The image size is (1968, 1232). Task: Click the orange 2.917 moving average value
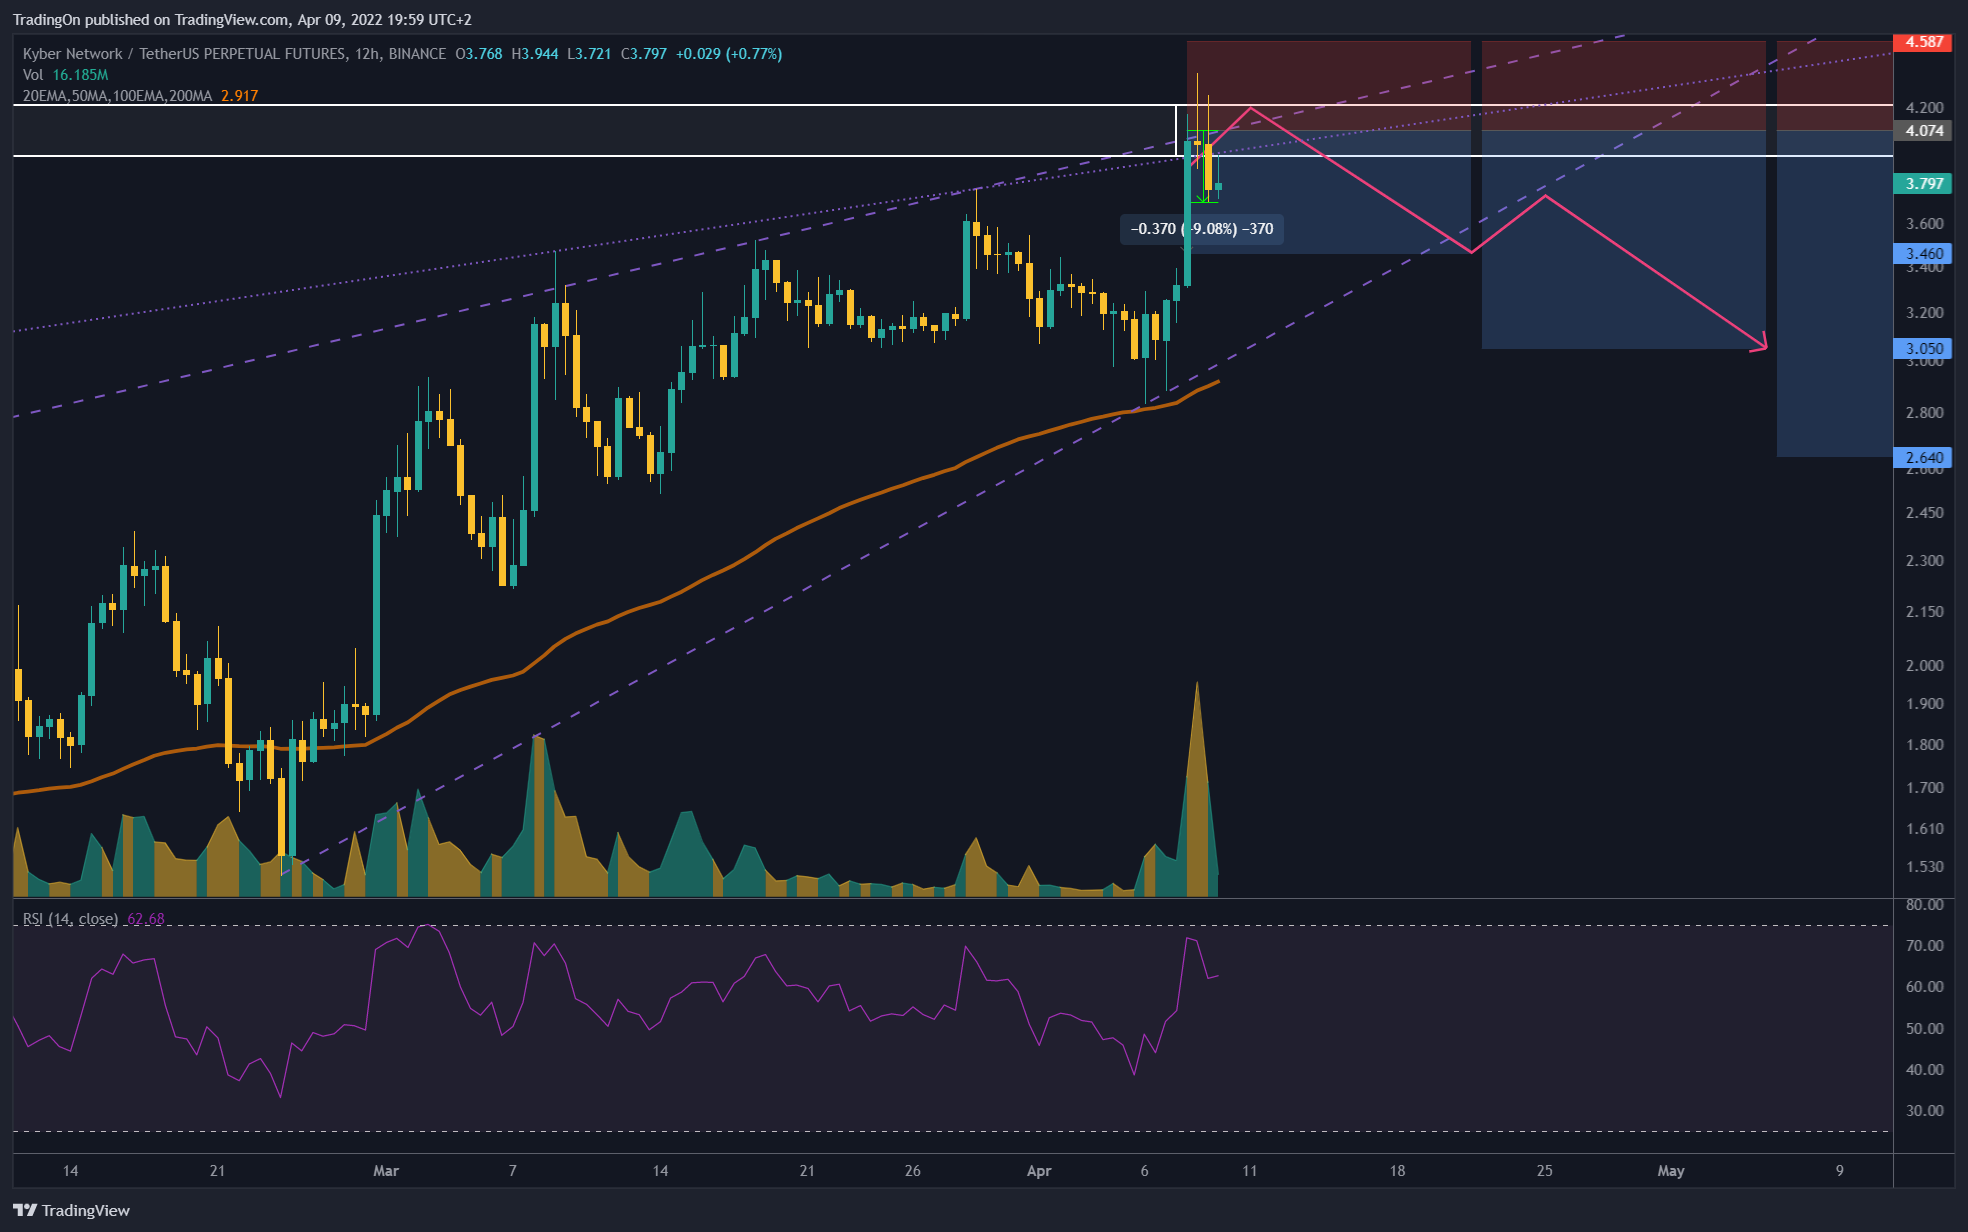[240, 96]
